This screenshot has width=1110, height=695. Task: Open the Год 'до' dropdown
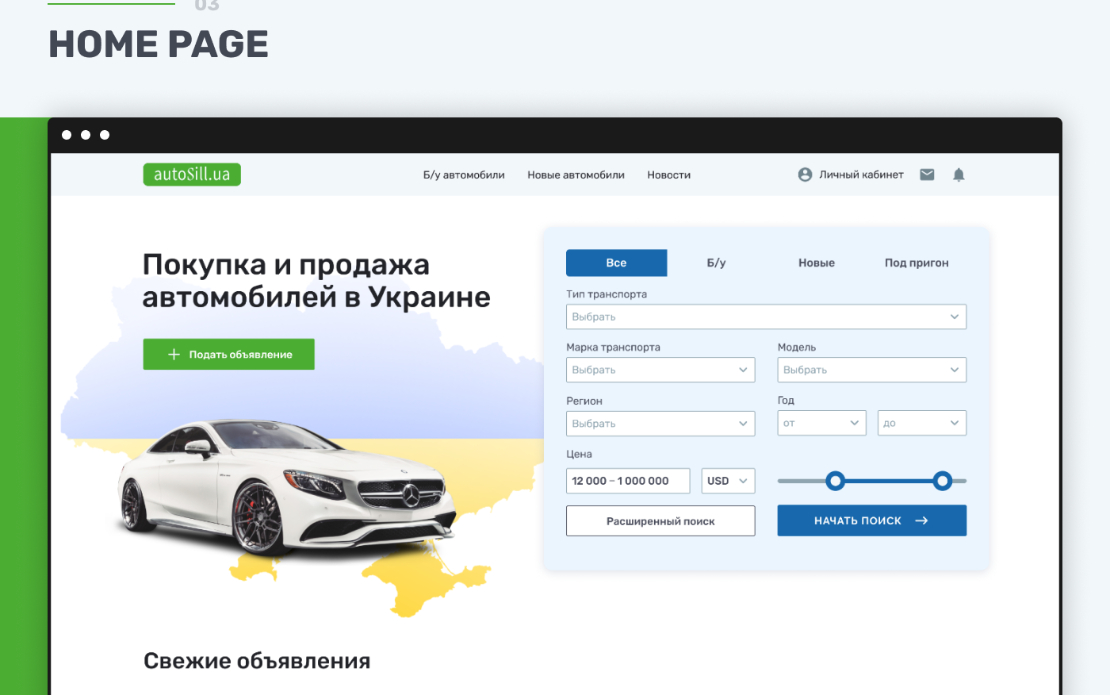point(922,423)
